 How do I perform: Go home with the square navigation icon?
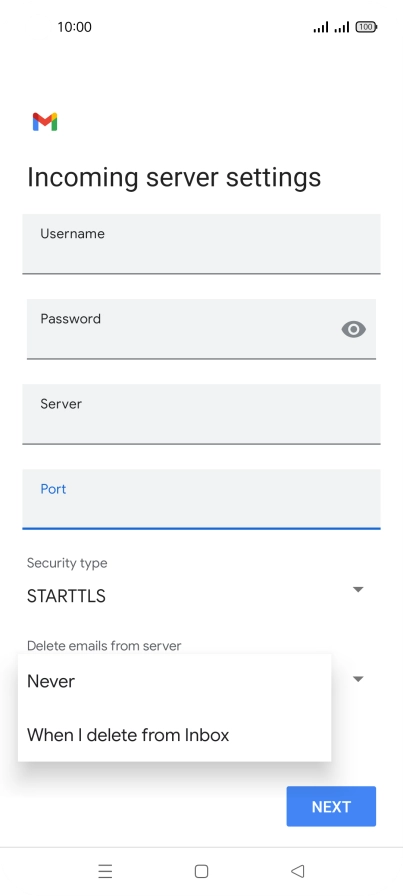coord(201,871)
